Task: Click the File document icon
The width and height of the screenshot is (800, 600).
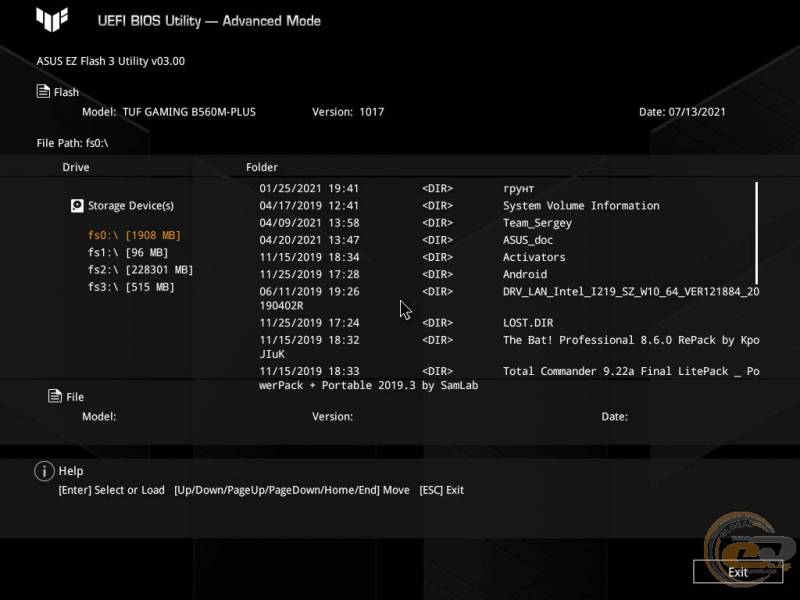Action: [55, 396]
